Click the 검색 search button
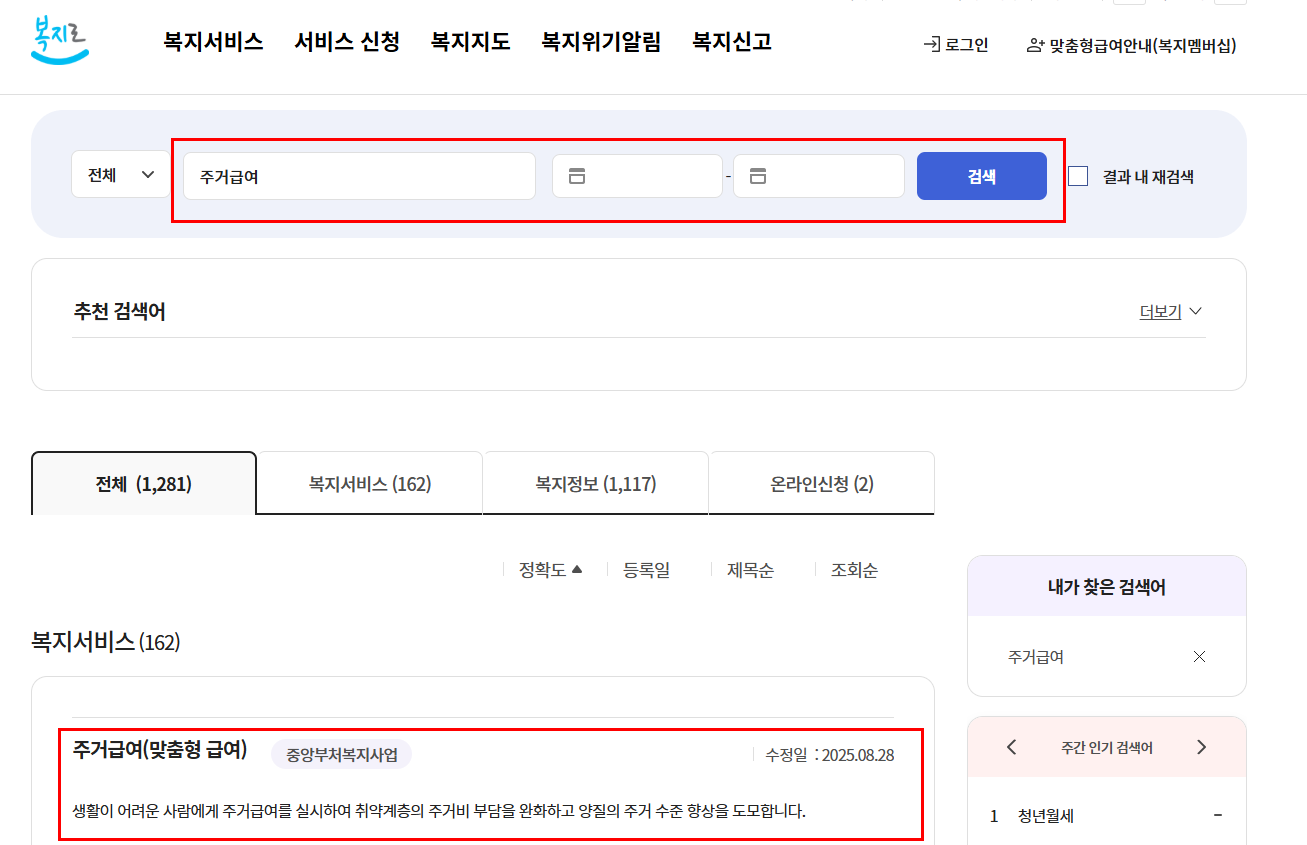The height and width of the screenshot is (845, 1307). click(981, 175)
